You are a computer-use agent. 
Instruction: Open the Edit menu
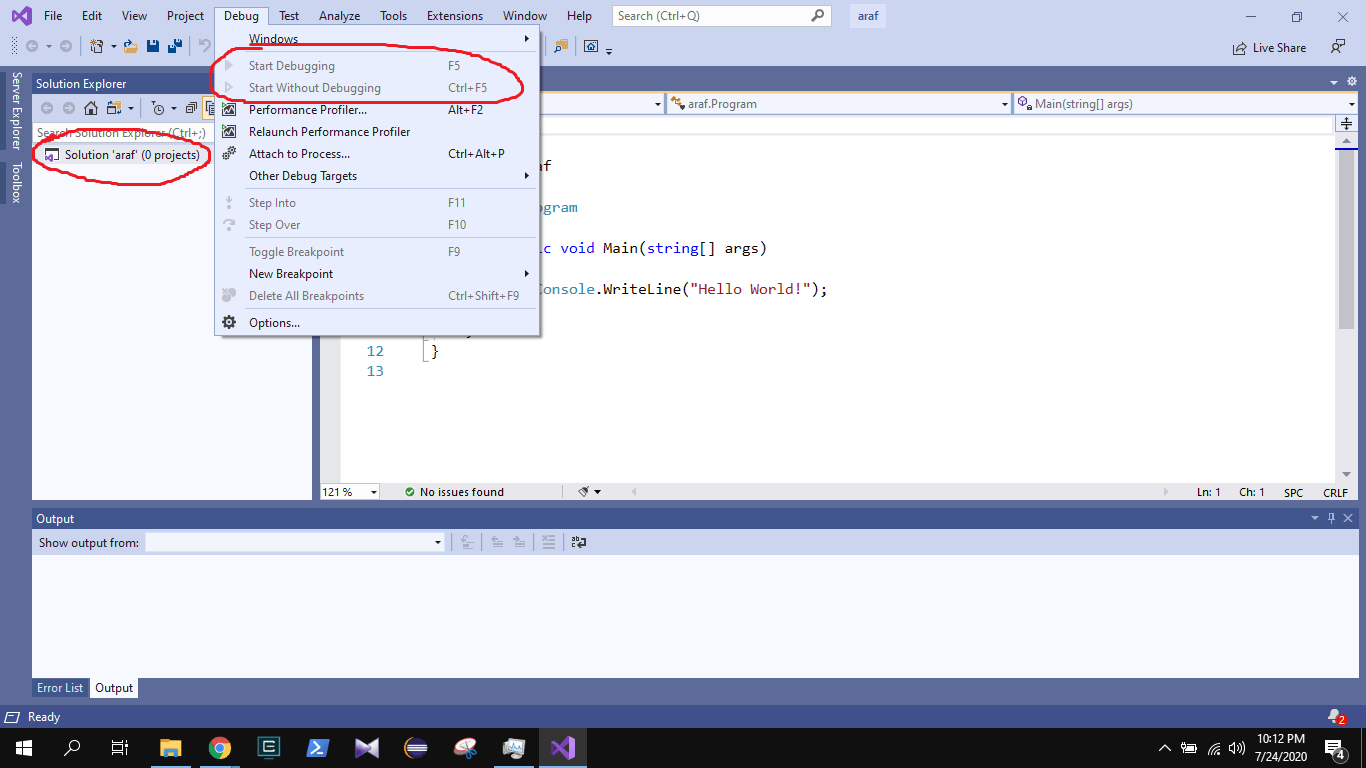point(92,16)
